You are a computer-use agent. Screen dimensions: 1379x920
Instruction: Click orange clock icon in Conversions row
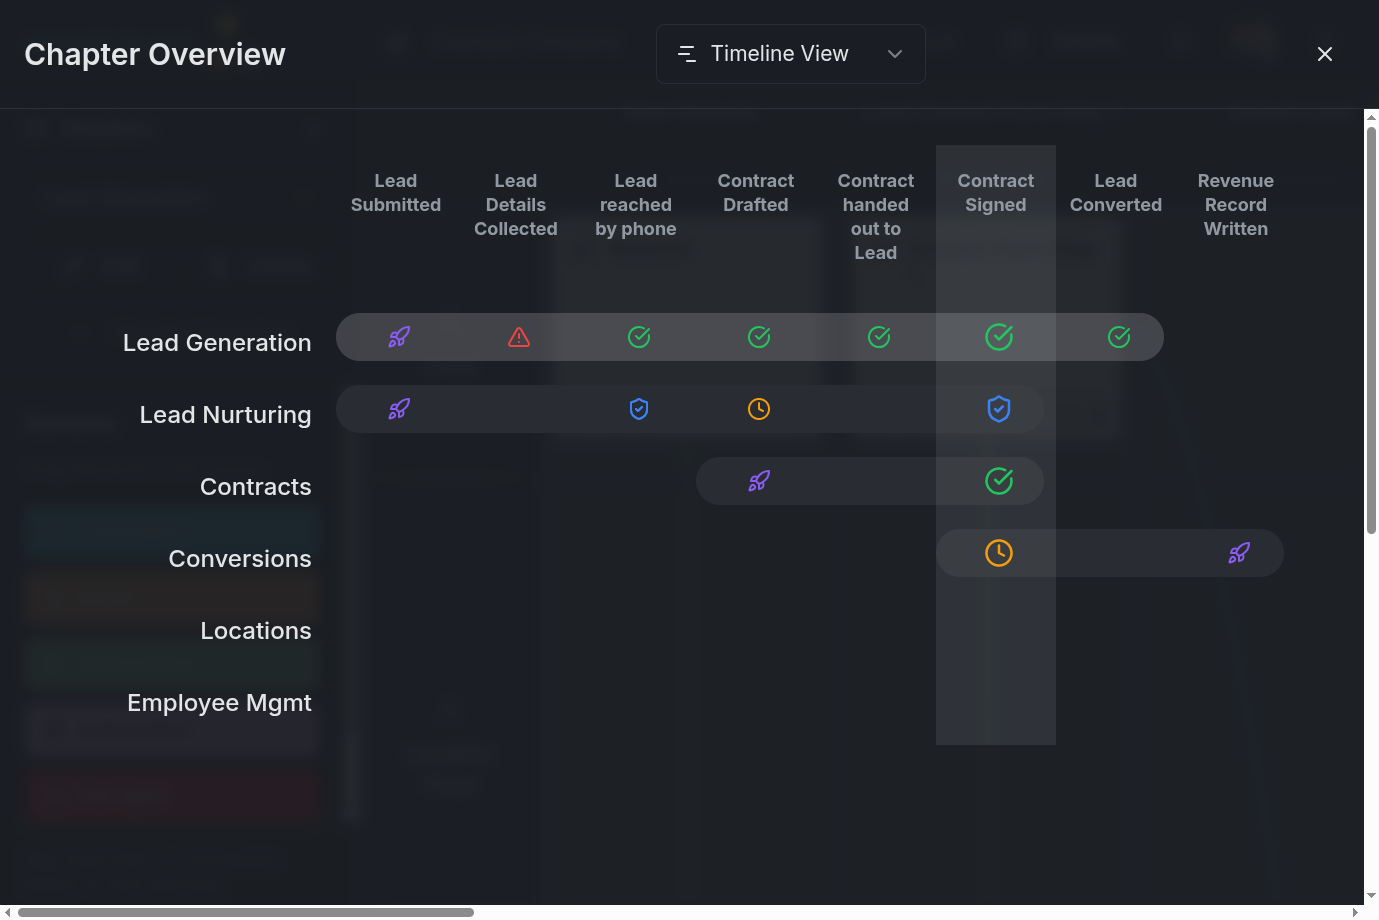(x=999, y=553)
